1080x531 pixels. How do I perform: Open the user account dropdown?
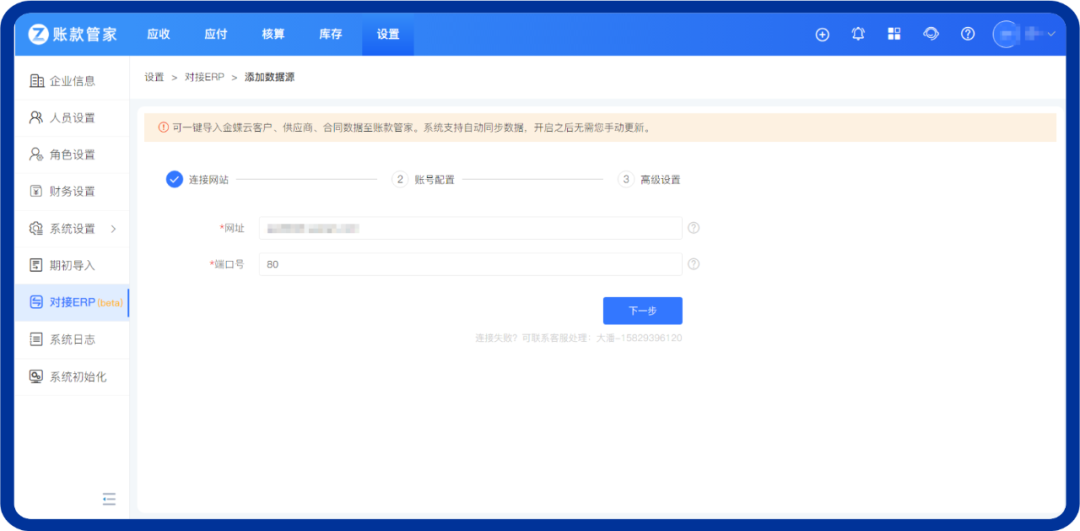pyautogui.click(x=1024, y=34)
